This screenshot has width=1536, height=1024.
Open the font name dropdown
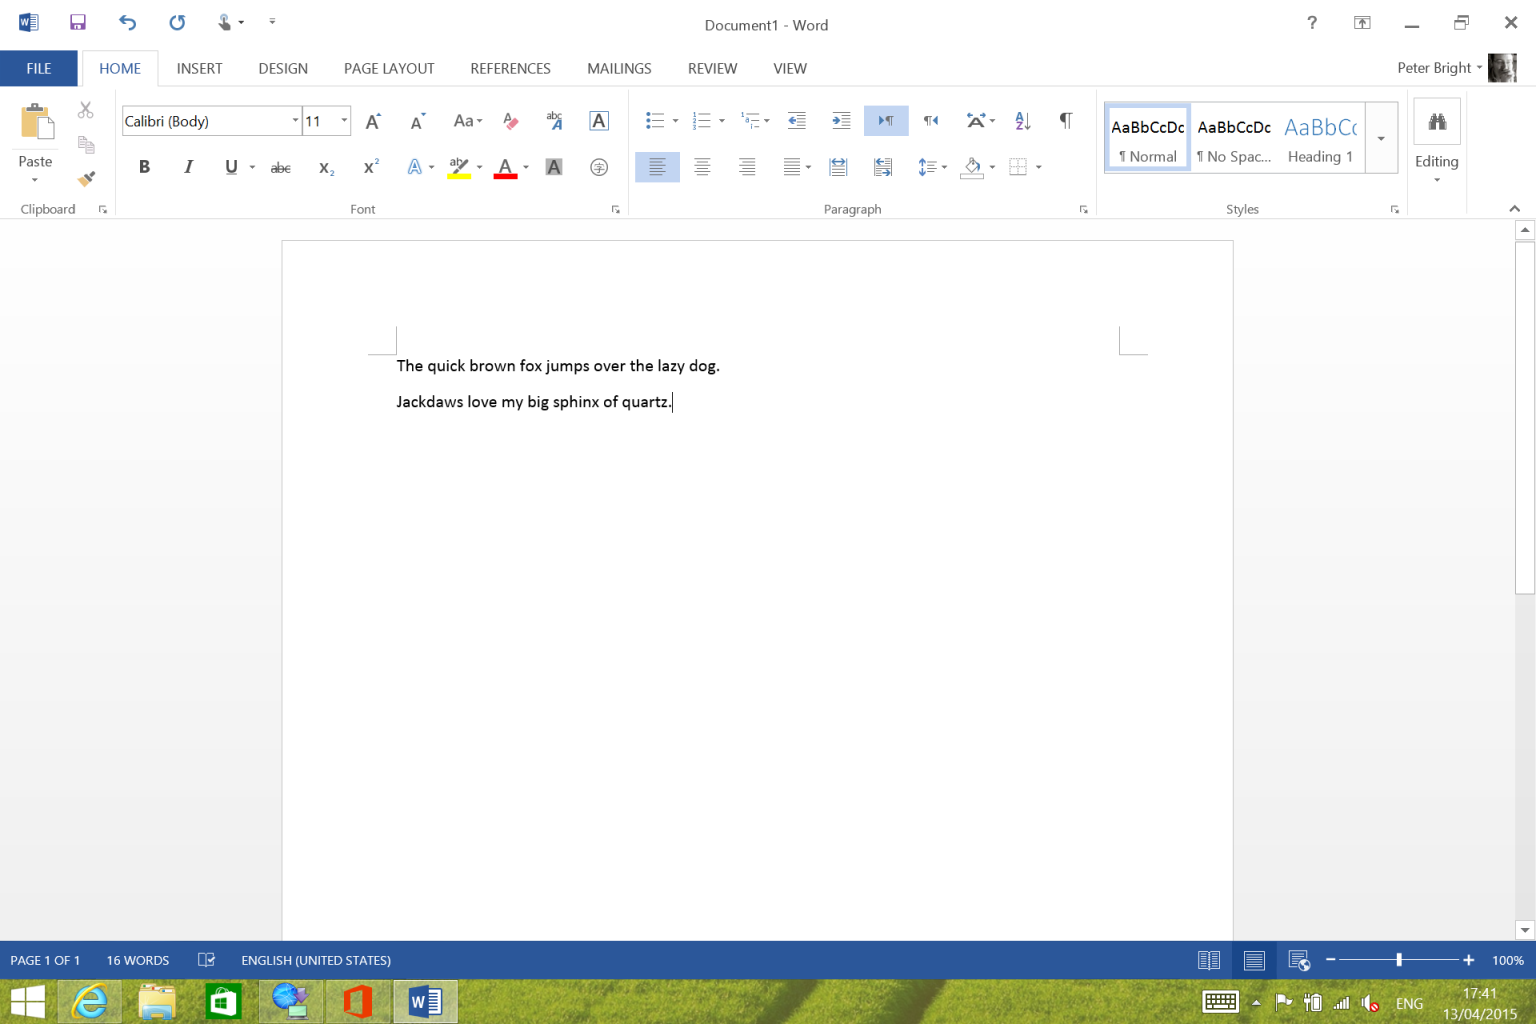[295, 121]
